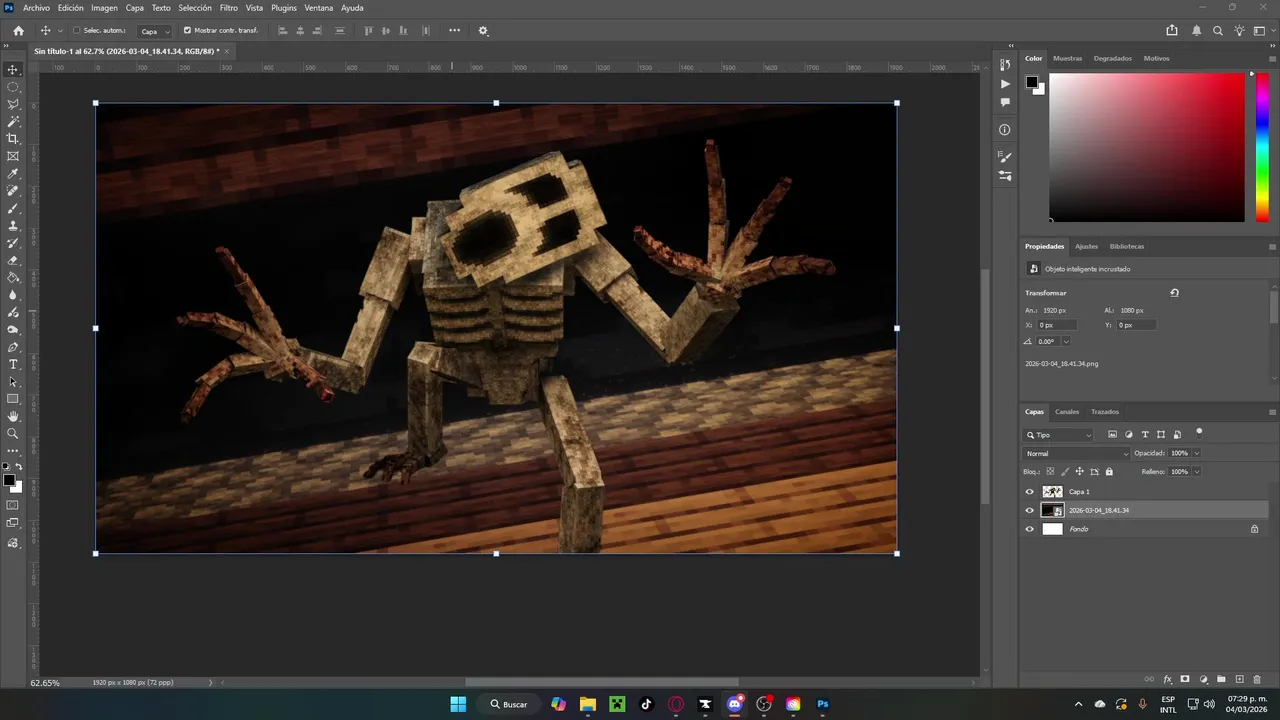This screenshot has height=720, width=1280.
Task: Select the Horizontal Type tool
Action: [x=13, y=364]
